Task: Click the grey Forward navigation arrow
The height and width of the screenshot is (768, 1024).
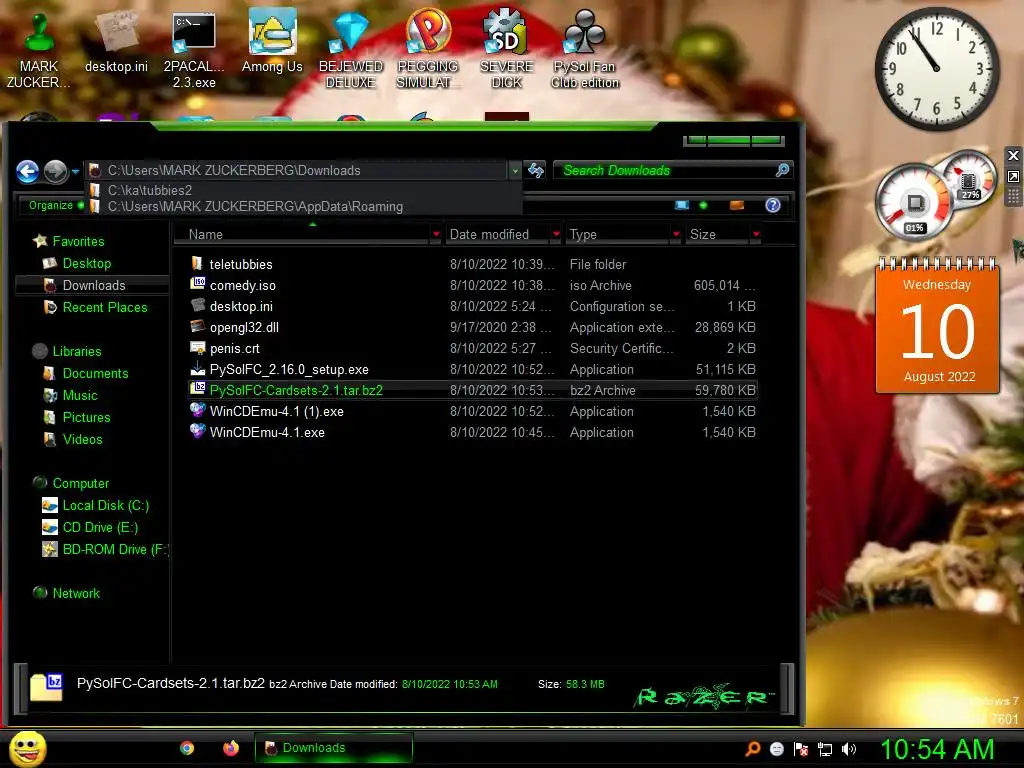Action: point(56,171)
